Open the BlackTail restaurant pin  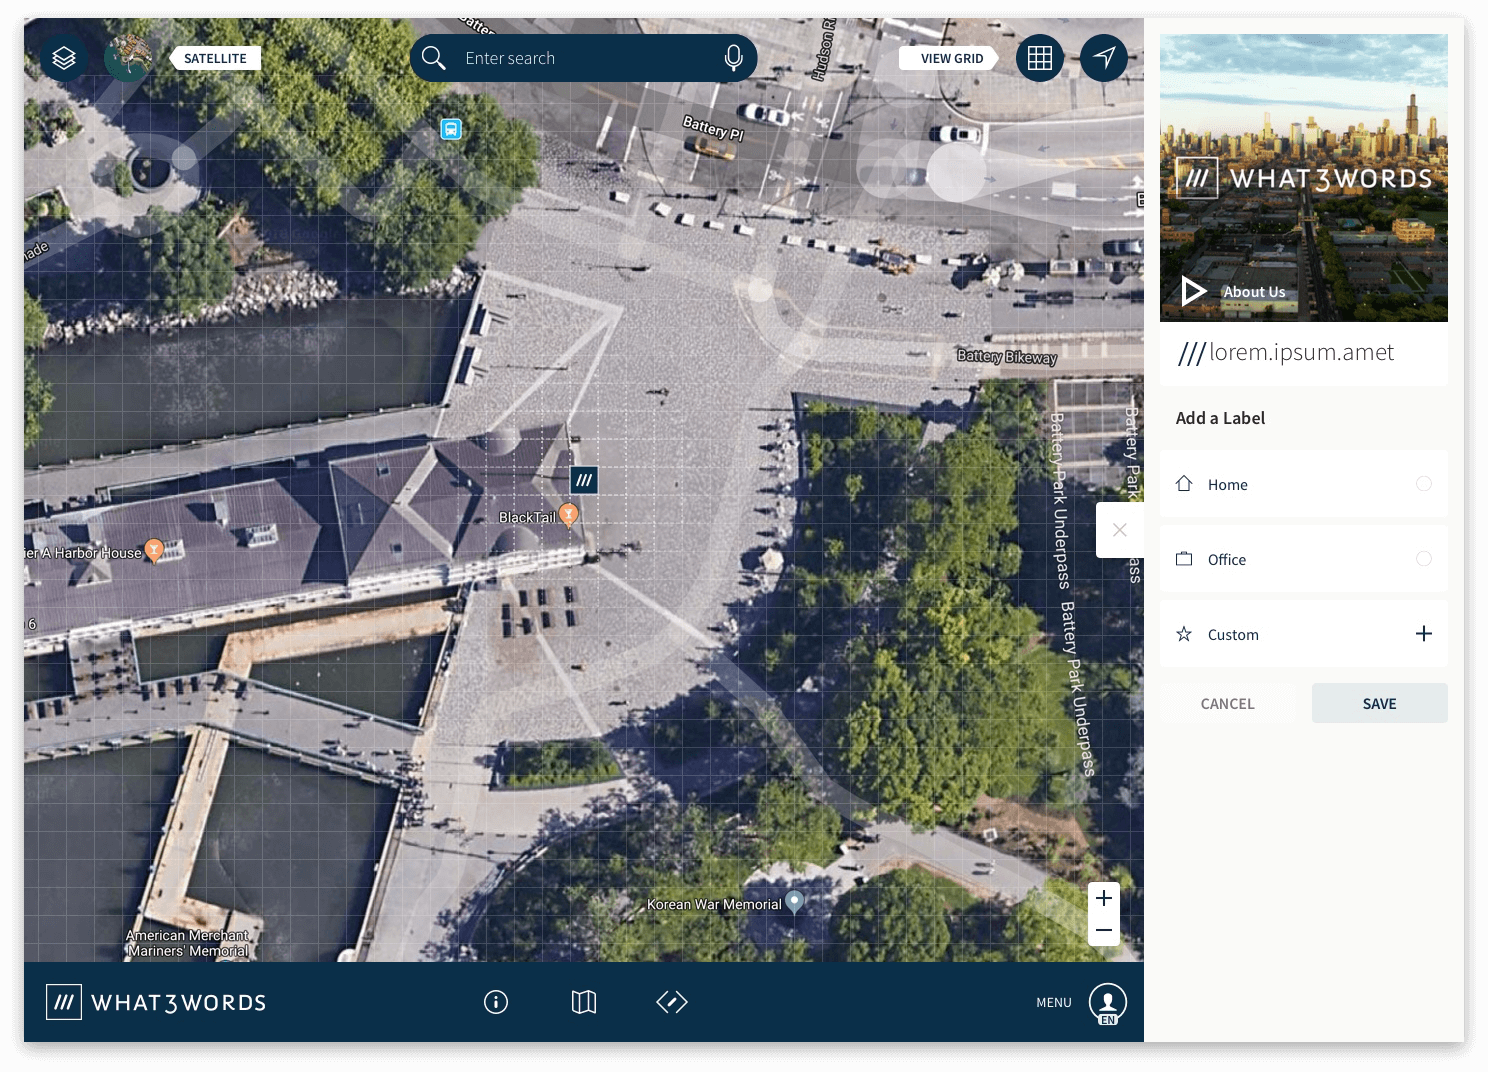click(568, 515)
